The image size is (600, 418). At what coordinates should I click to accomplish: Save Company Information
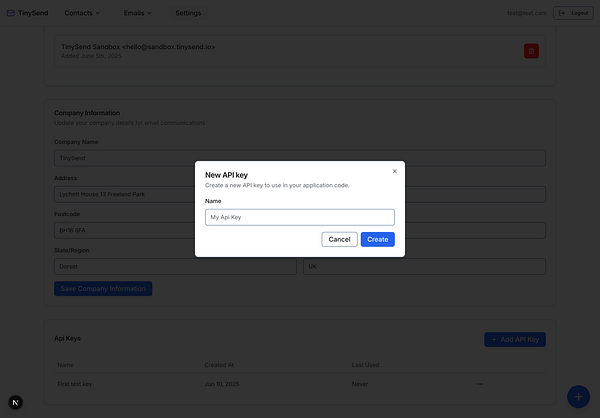[103, 289]
